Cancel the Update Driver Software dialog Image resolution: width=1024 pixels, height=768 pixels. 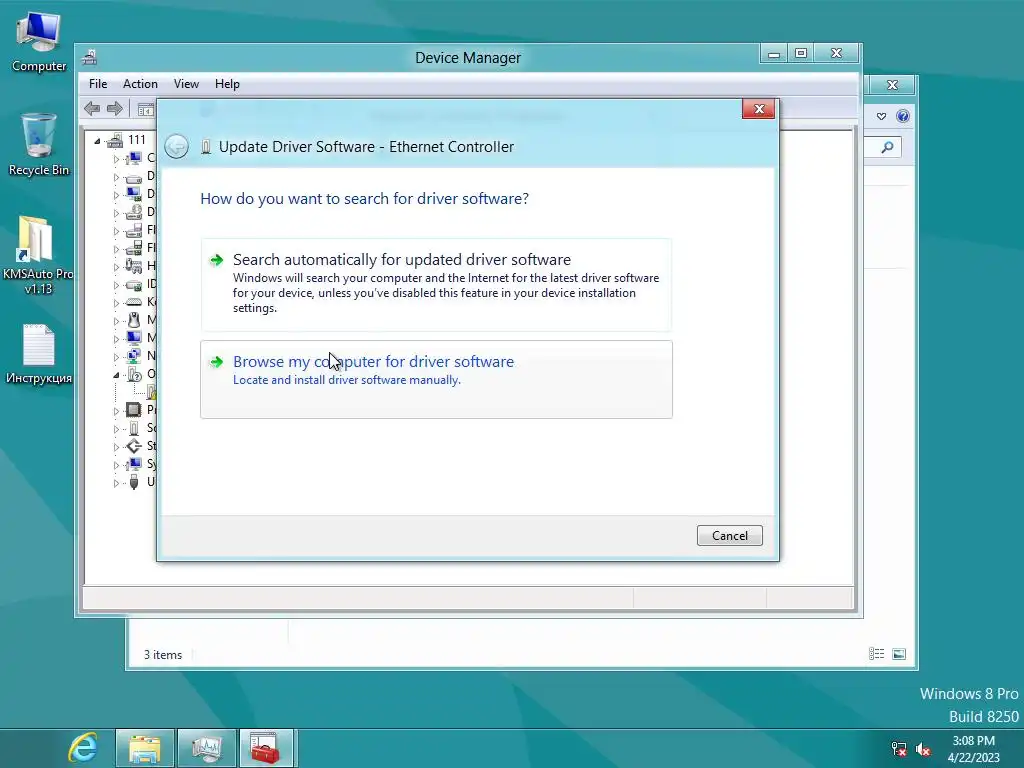tap(729, 536)
